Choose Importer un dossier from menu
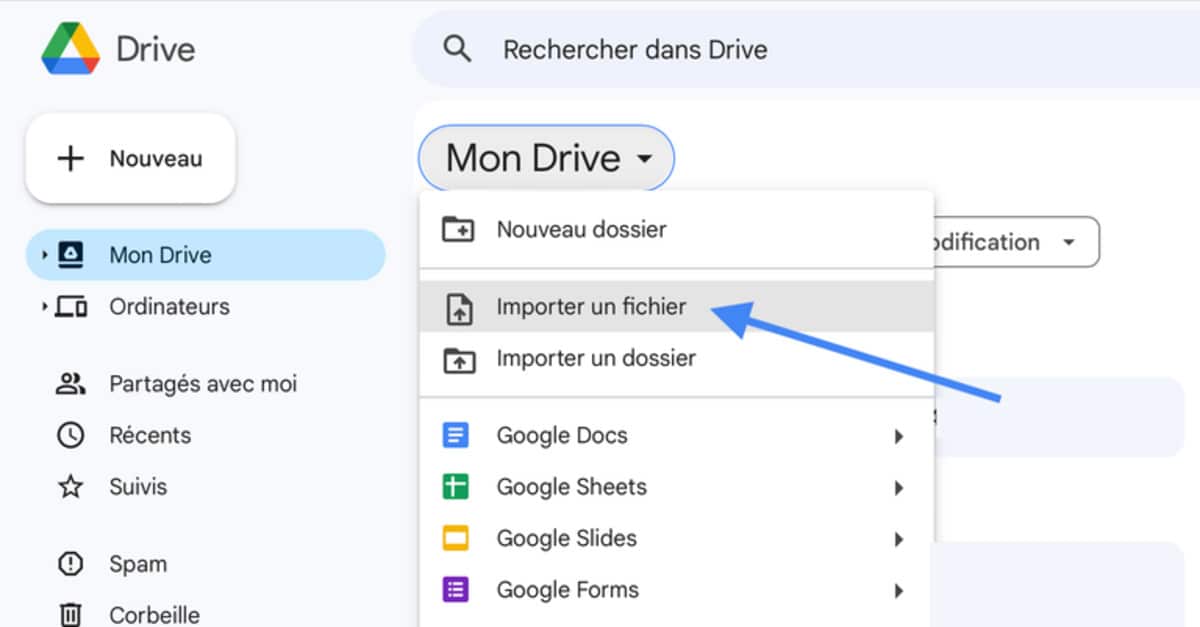The width and height of the screenshot is (1200, 627). [596, 358]
